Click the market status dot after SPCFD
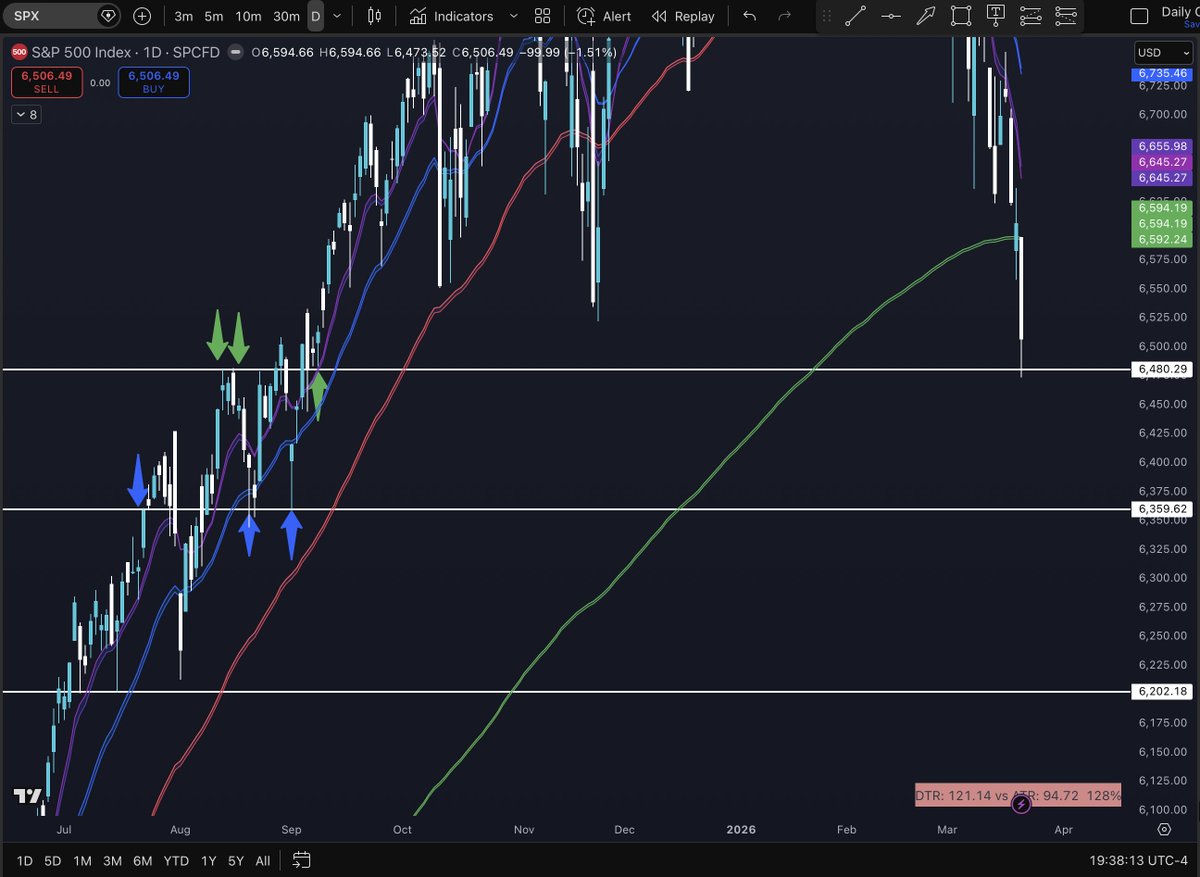 click(x=236, y=52)
